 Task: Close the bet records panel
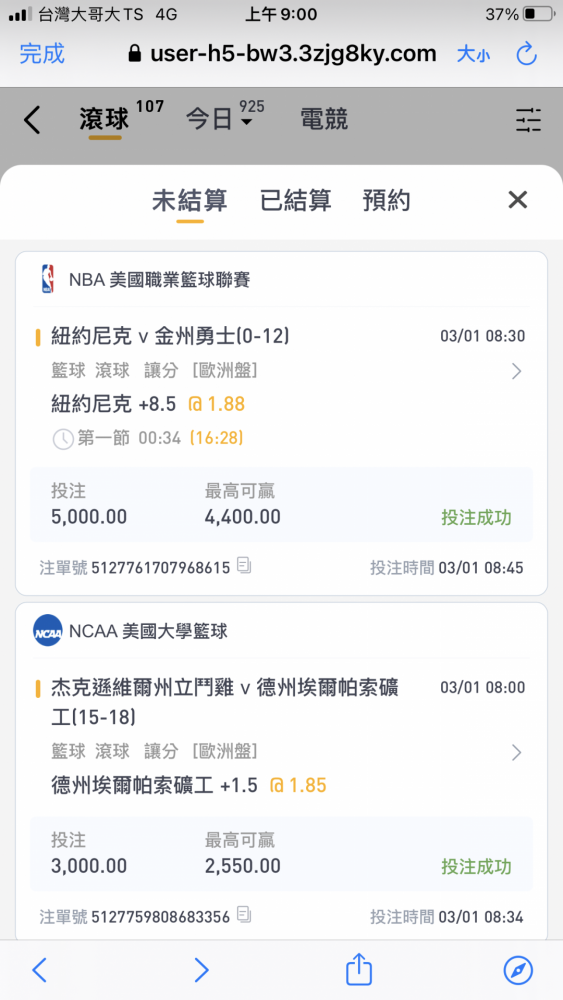tap(517, 200)
